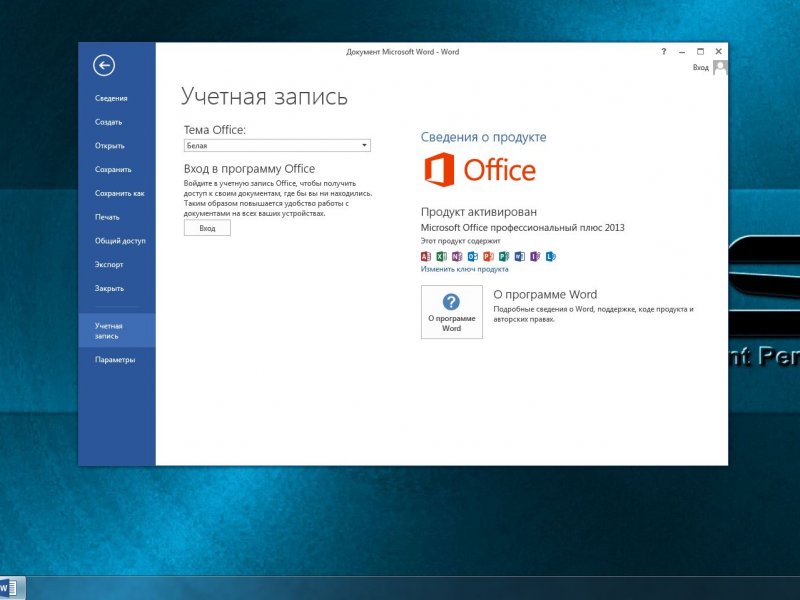This screenshot has width=800, height=600.
Task: Open Общий доступ in the sidebar
Action: 120,241
